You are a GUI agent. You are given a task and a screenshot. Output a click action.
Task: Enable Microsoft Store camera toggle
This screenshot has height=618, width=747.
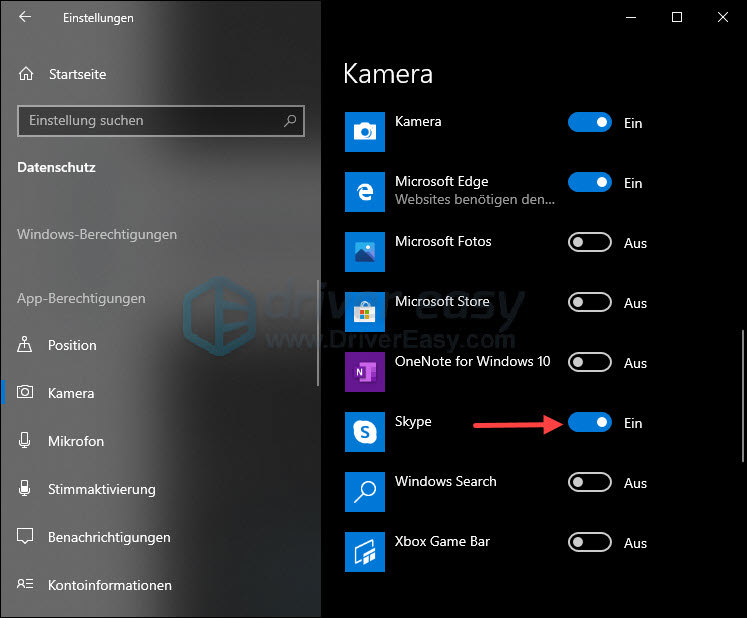590,303
